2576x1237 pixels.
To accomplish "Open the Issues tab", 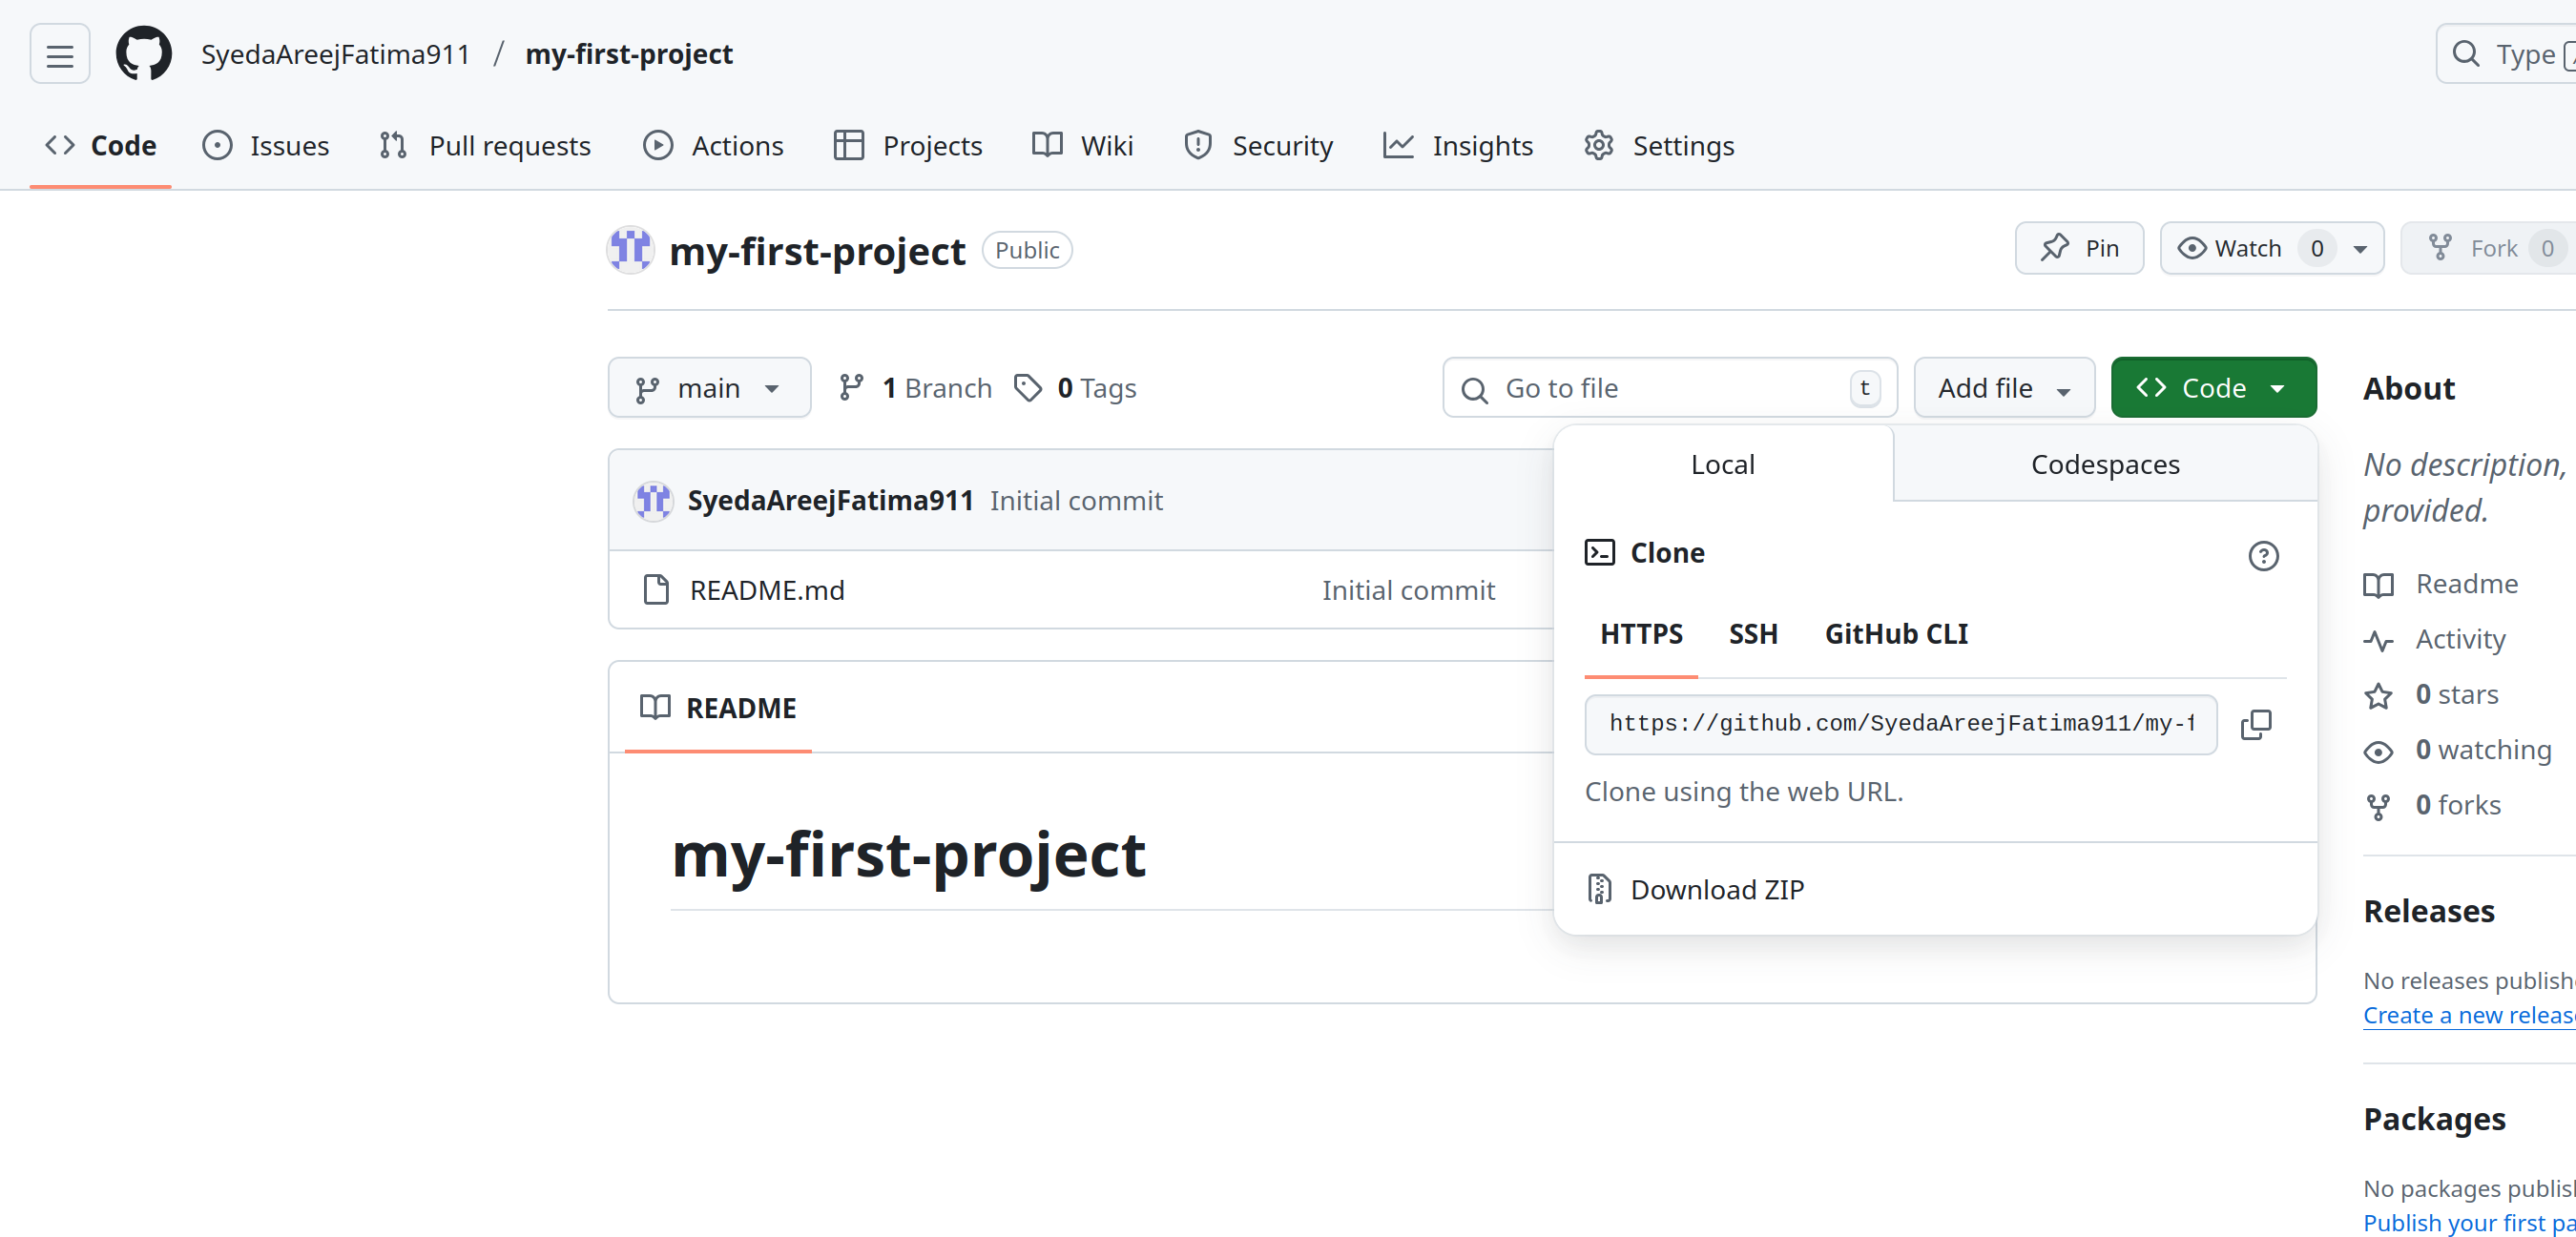I will [265, 146].
